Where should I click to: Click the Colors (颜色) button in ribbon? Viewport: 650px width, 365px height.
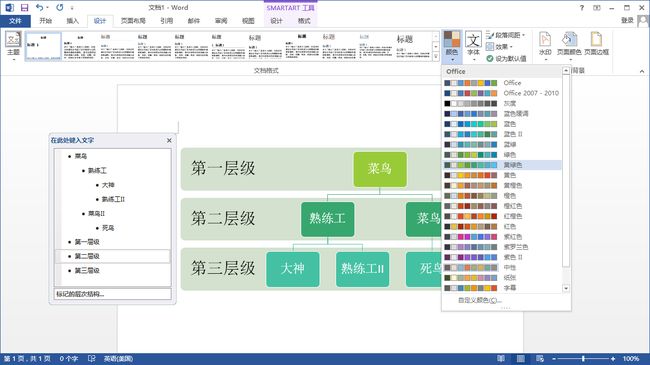(452, 46)
